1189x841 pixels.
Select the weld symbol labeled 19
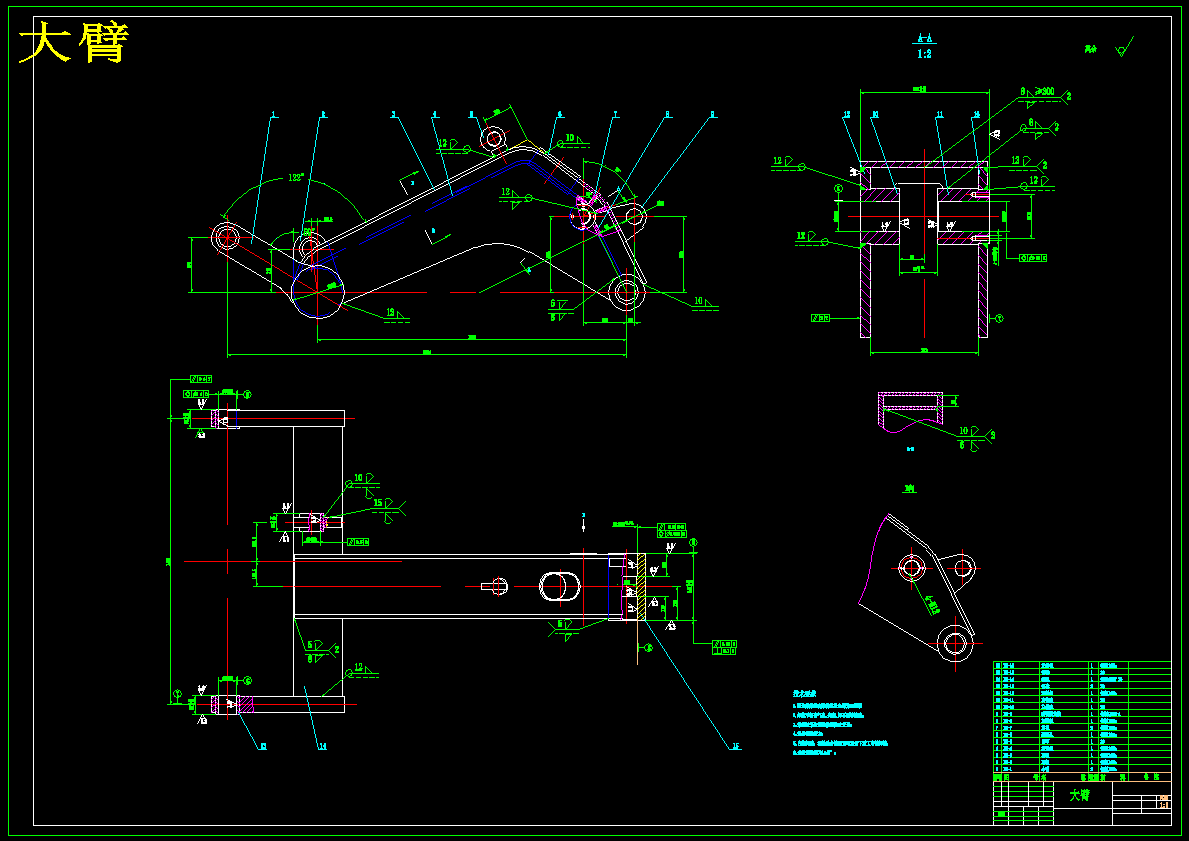397,313
